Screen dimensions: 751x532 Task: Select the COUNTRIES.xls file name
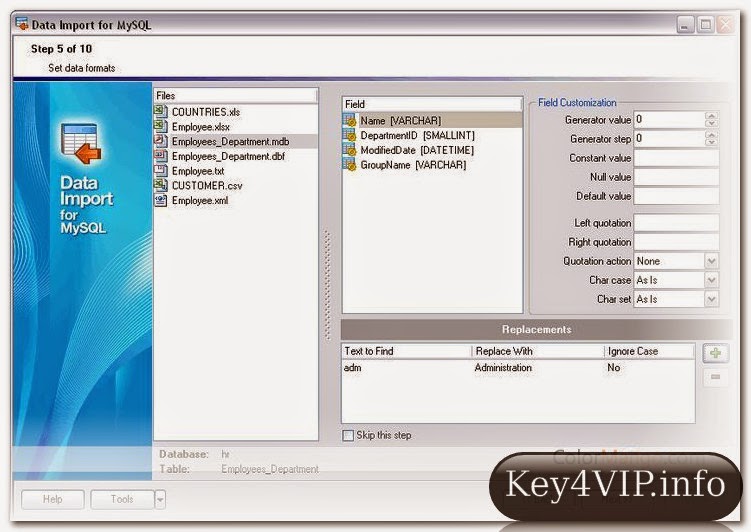coord(206,112)
